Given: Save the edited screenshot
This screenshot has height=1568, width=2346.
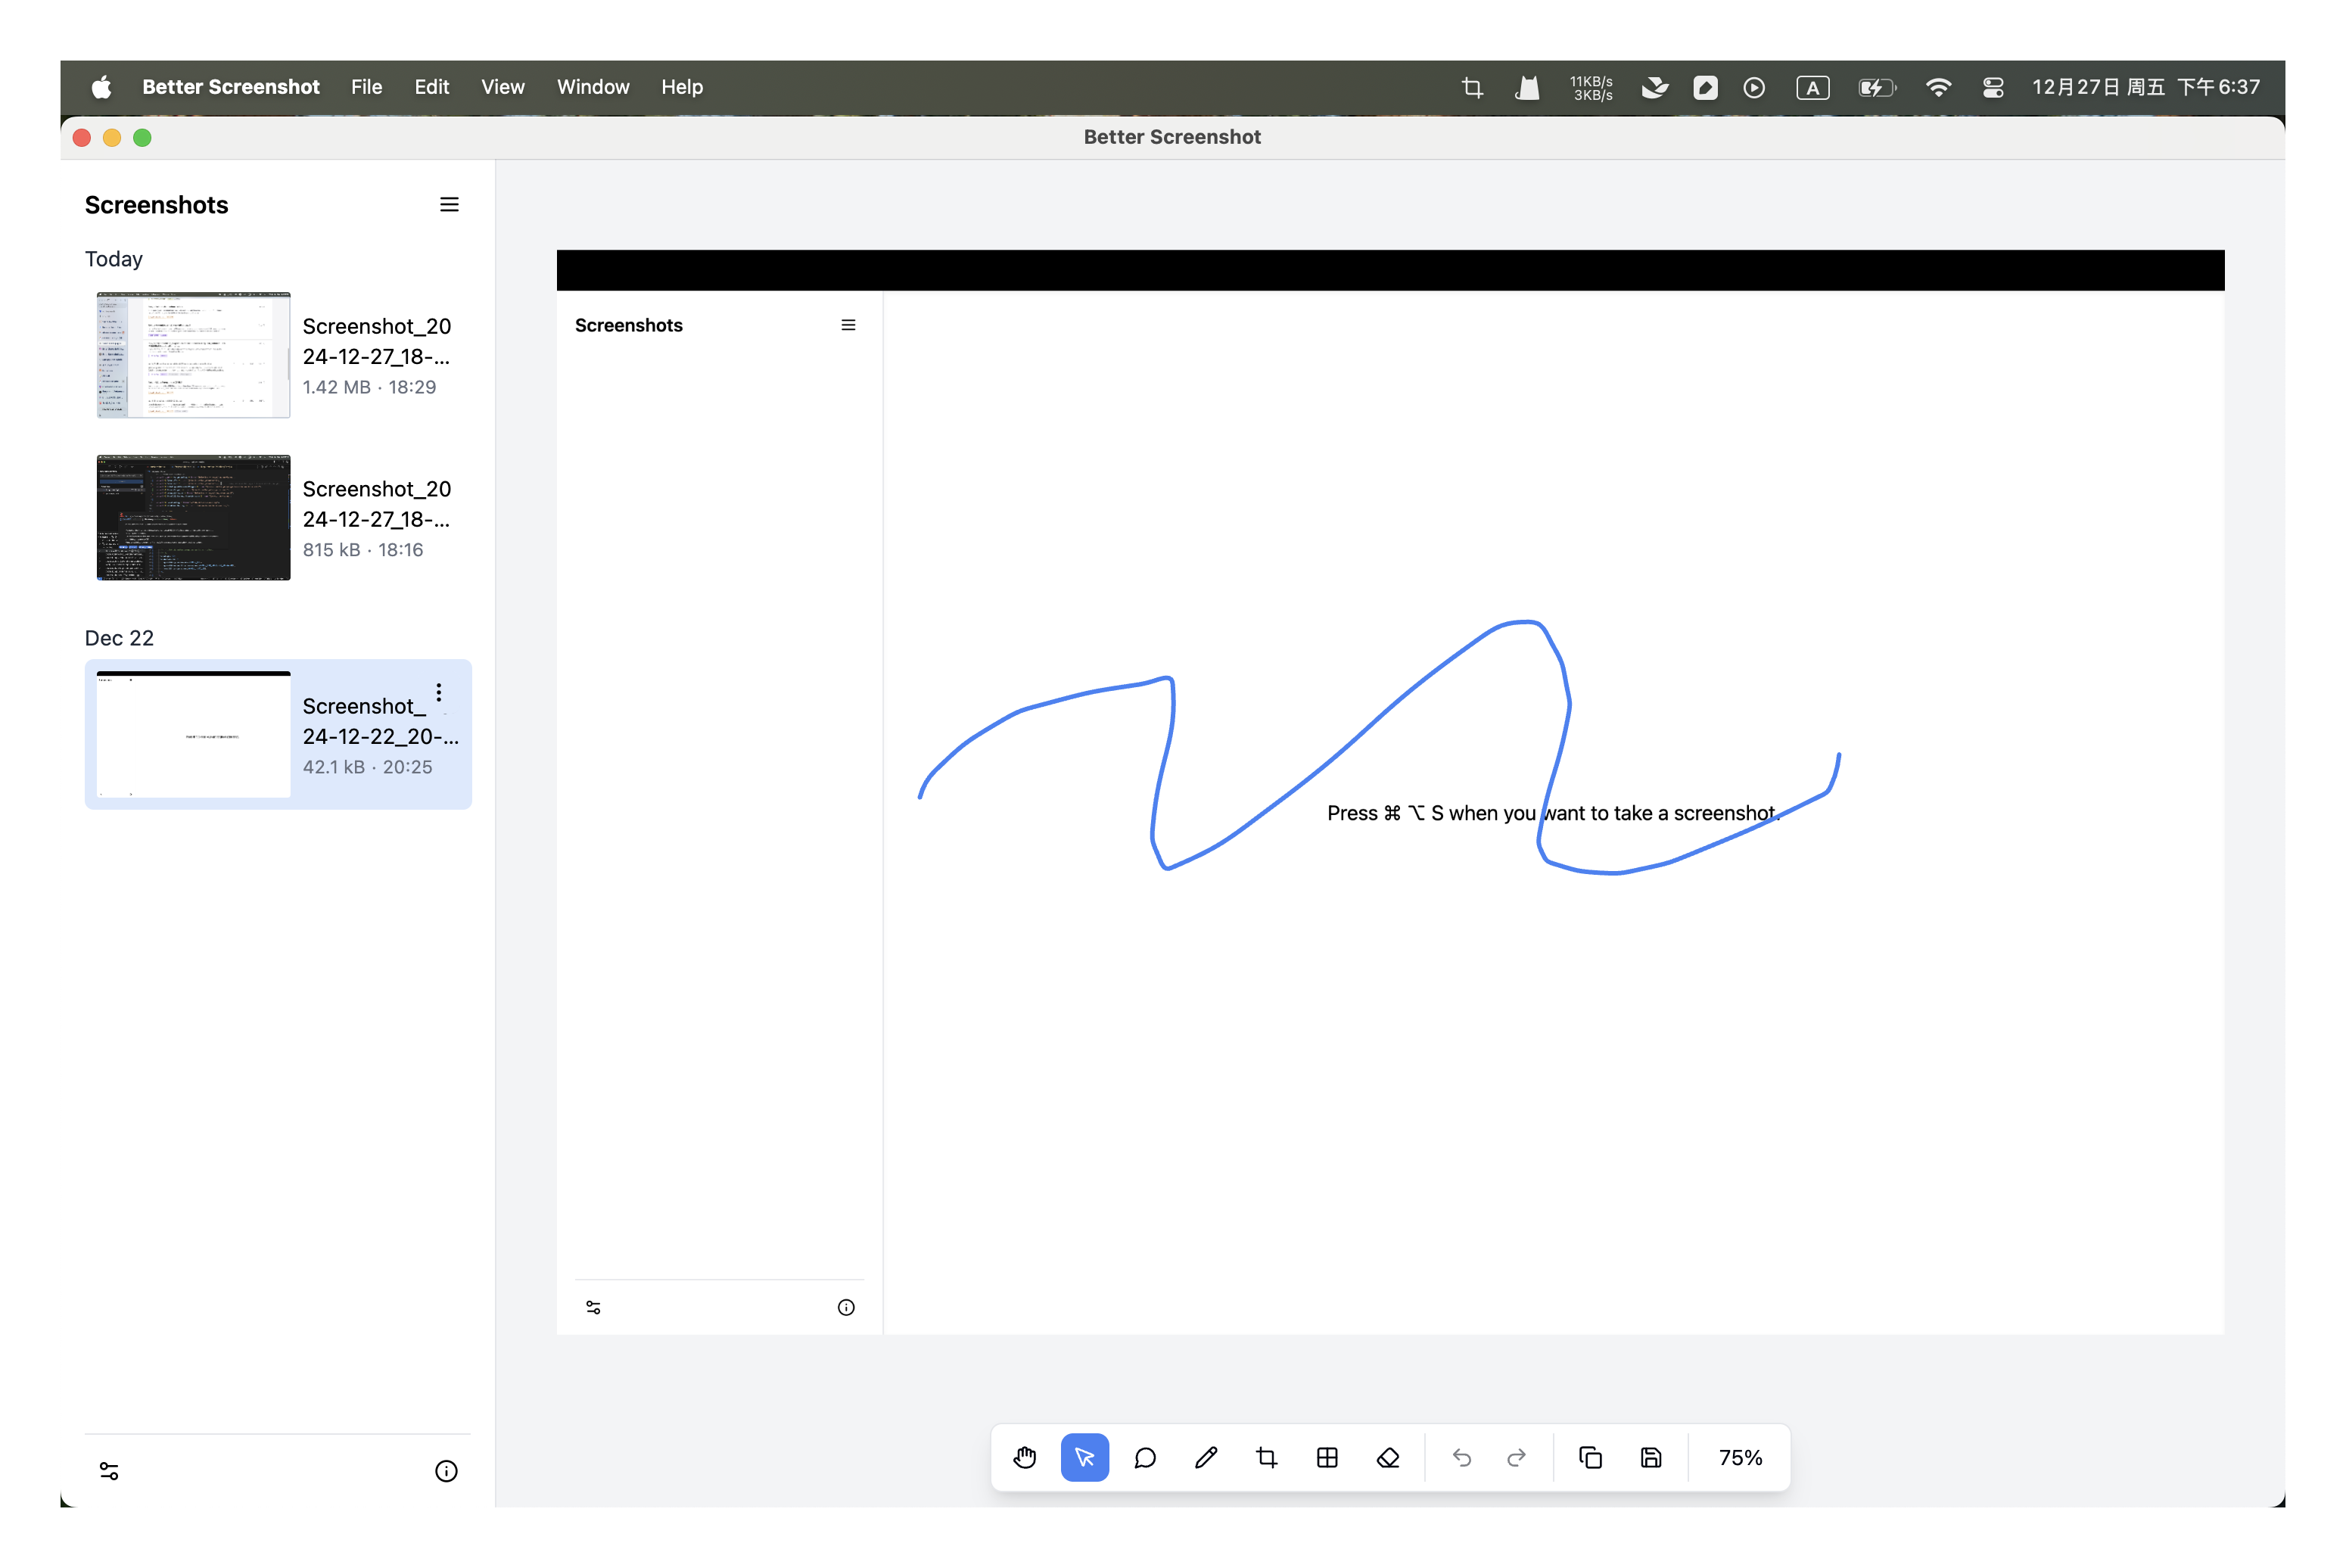Looking at the screenshot, I should [x=1651, y=1457].
